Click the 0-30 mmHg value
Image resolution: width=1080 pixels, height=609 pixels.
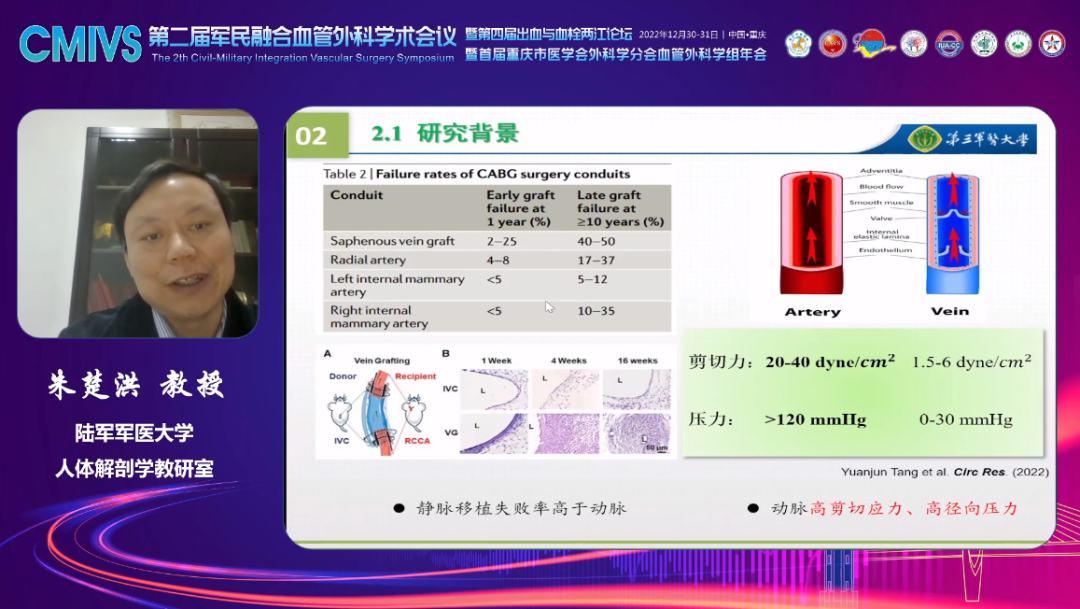(x=966, y=420)
